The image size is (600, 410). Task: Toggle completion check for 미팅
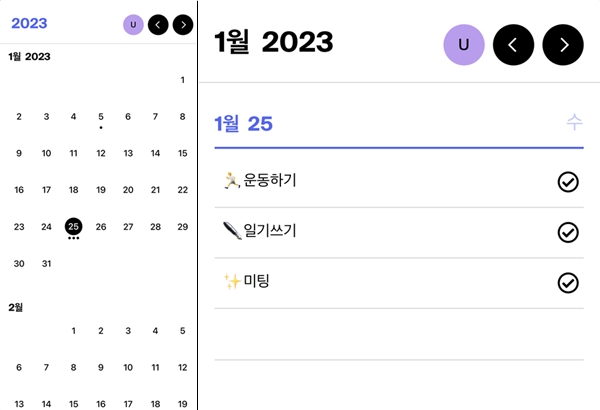tap(568, 283)
